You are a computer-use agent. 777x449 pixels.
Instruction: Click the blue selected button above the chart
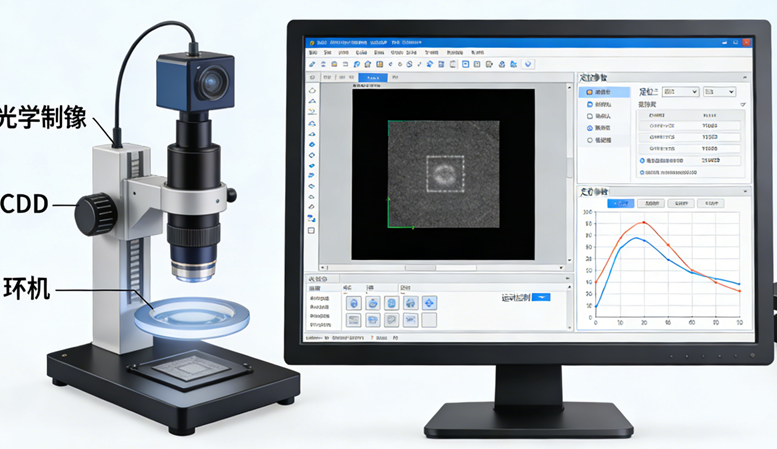pyautogui.click(x=621, y=203)
